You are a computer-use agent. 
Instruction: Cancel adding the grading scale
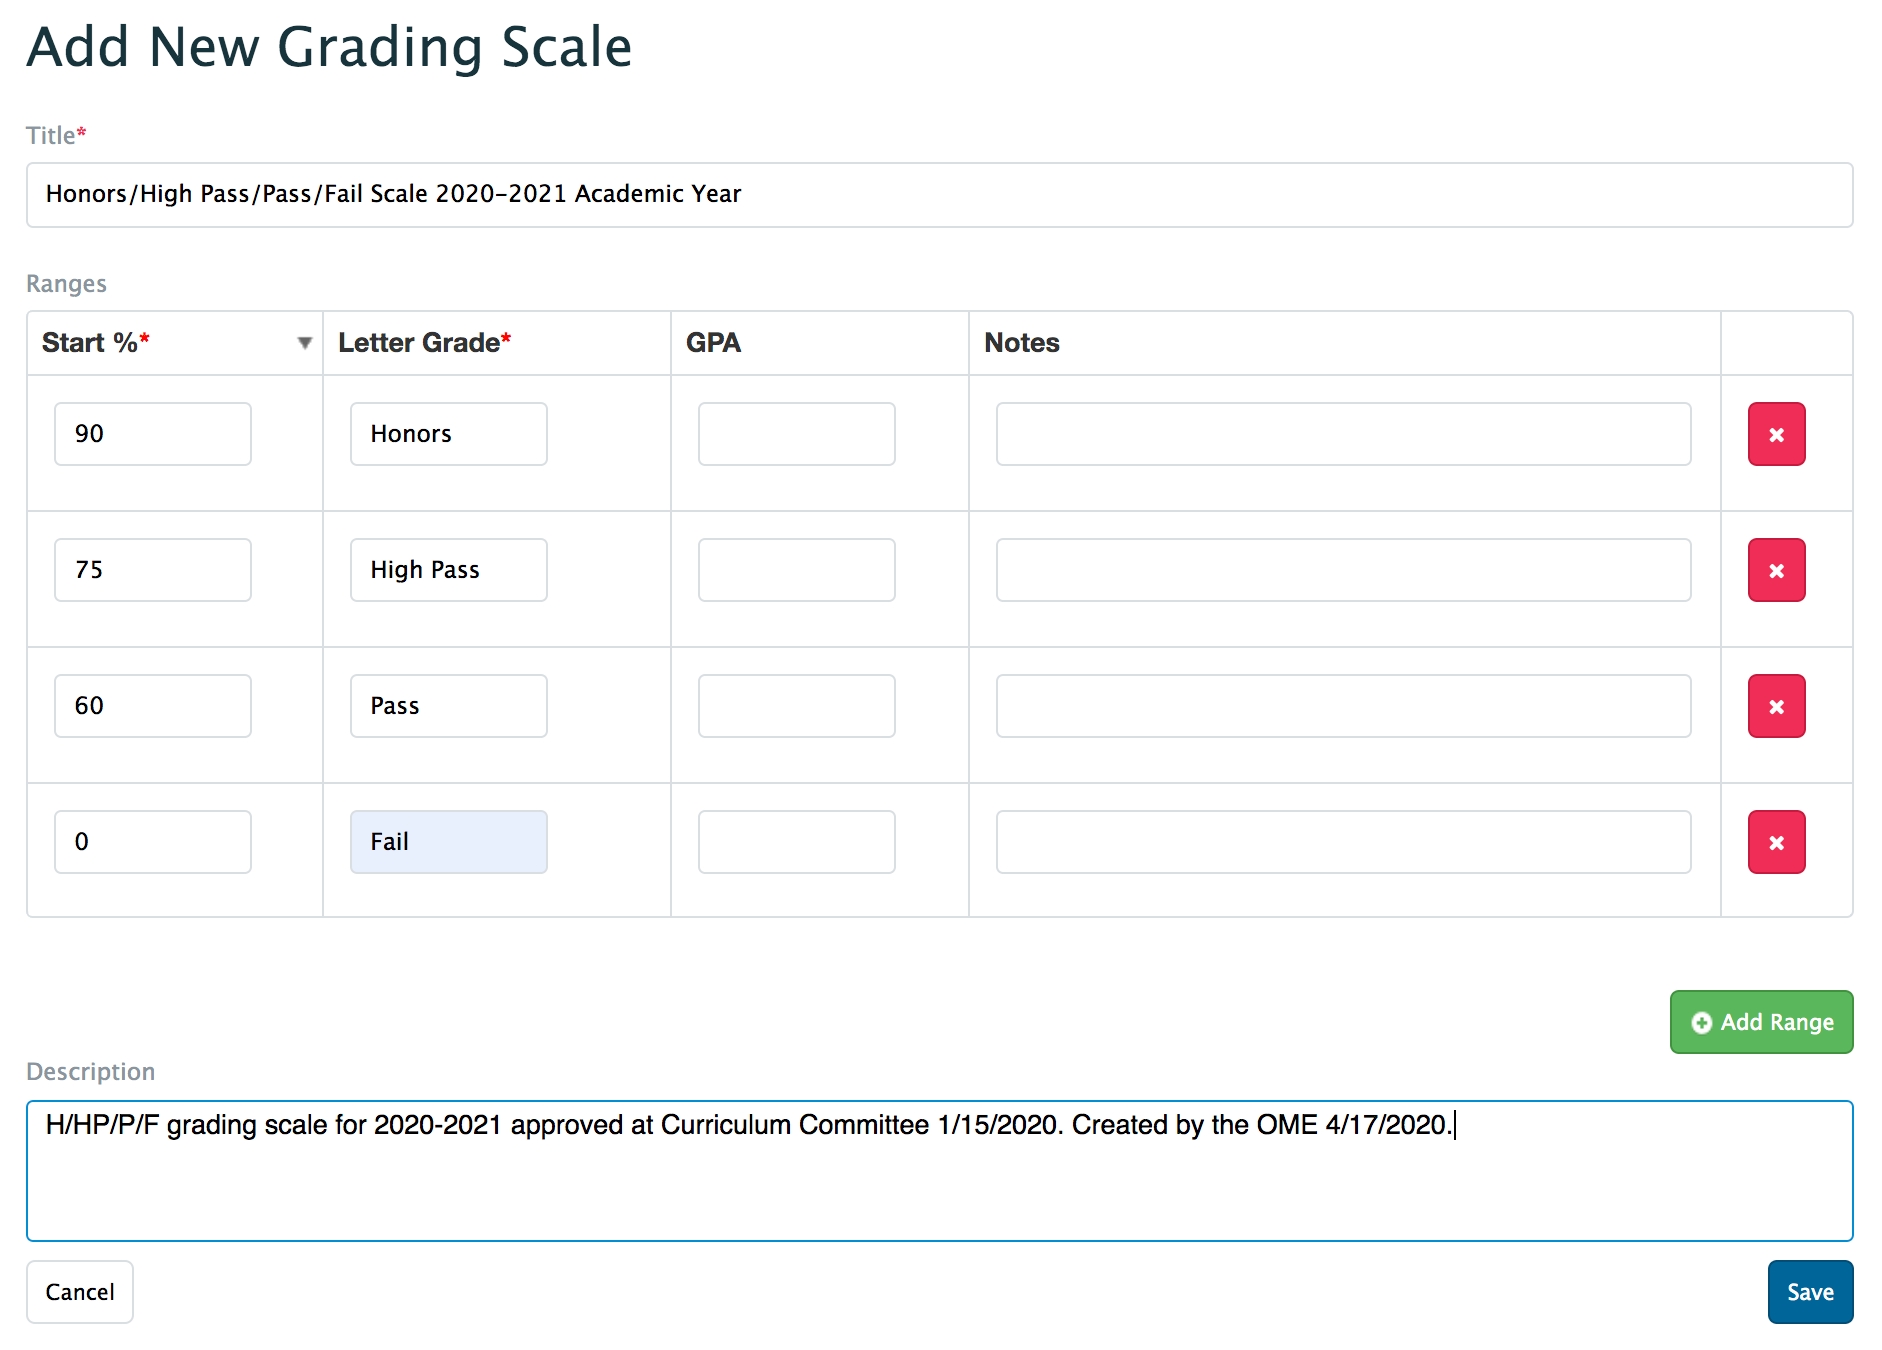coord(80,1292)
